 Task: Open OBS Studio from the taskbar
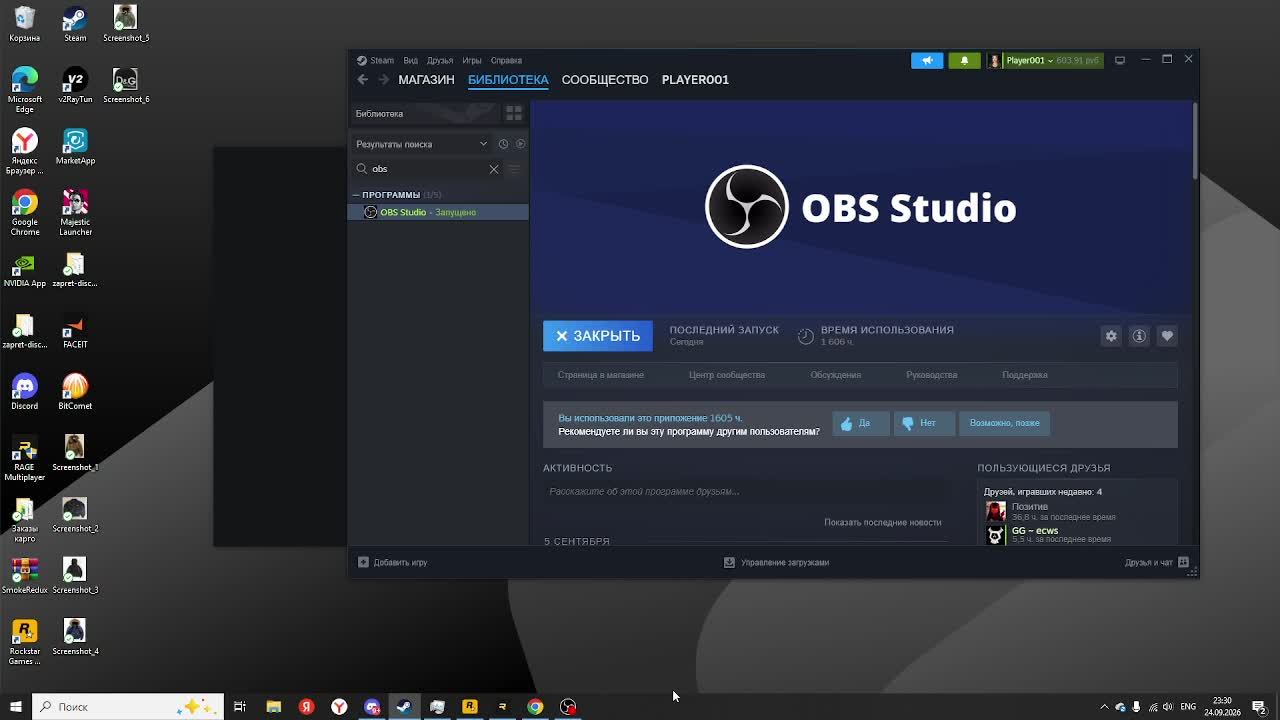click(x=568, y=707)
